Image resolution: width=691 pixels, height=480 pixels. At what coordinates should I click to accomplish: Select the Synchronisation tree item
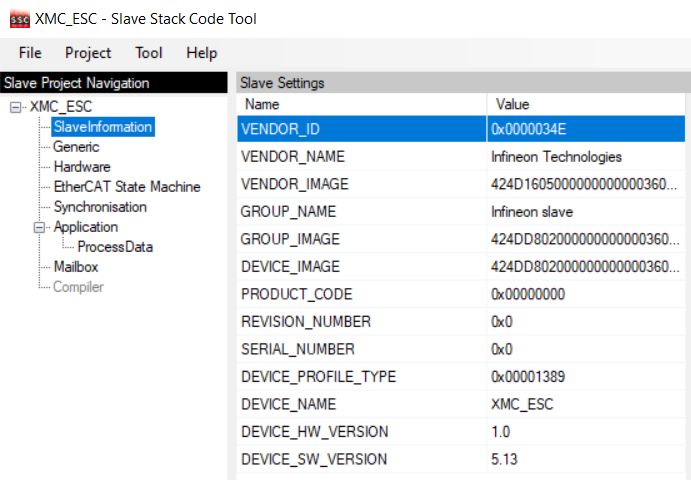coord(100,207)
